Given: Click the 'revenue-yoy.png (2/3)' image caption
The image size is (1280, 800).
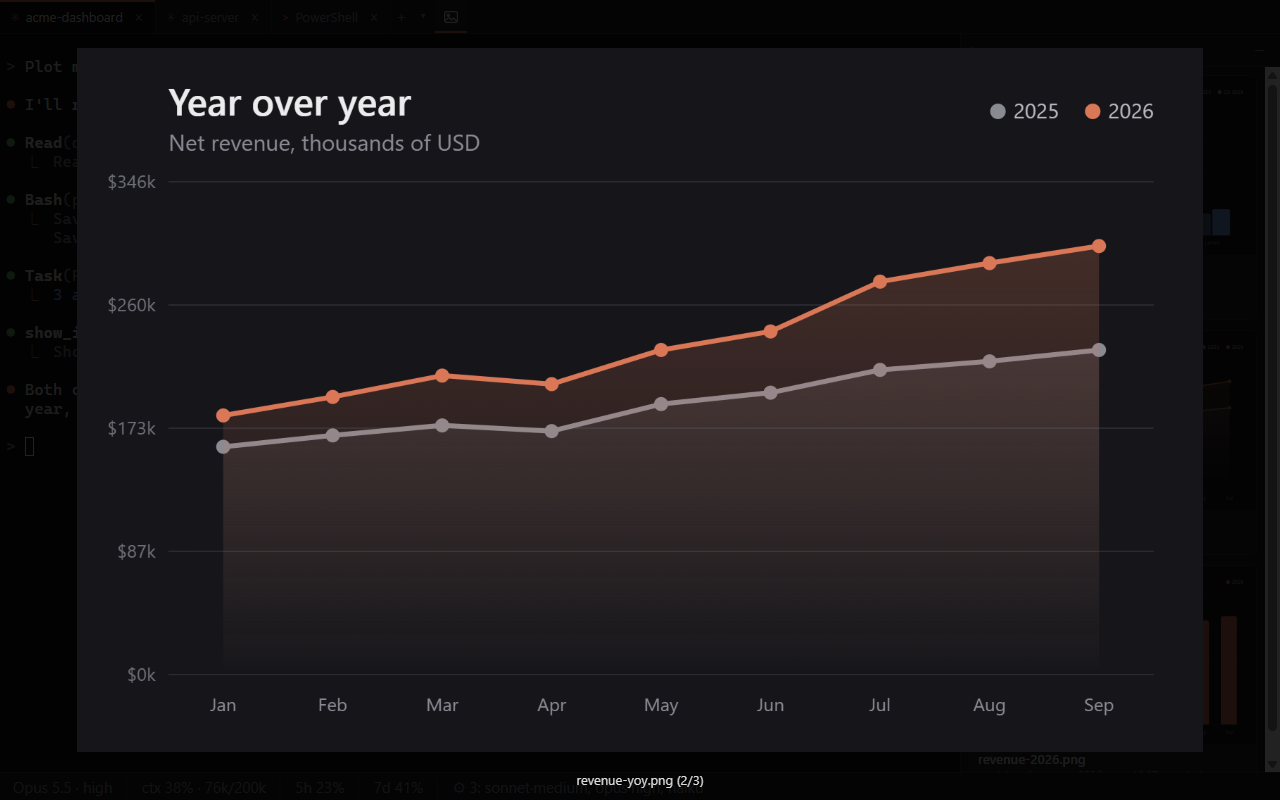Looking at the screenshot, I should point(640,781).
